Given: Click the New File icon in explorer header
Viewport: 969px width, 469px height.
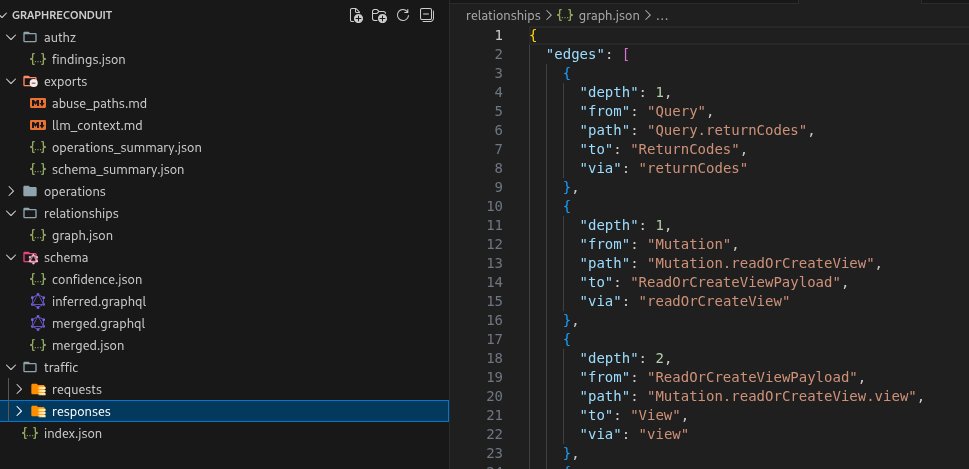Looking at the screenshot, I should click(x=356, y=15).
